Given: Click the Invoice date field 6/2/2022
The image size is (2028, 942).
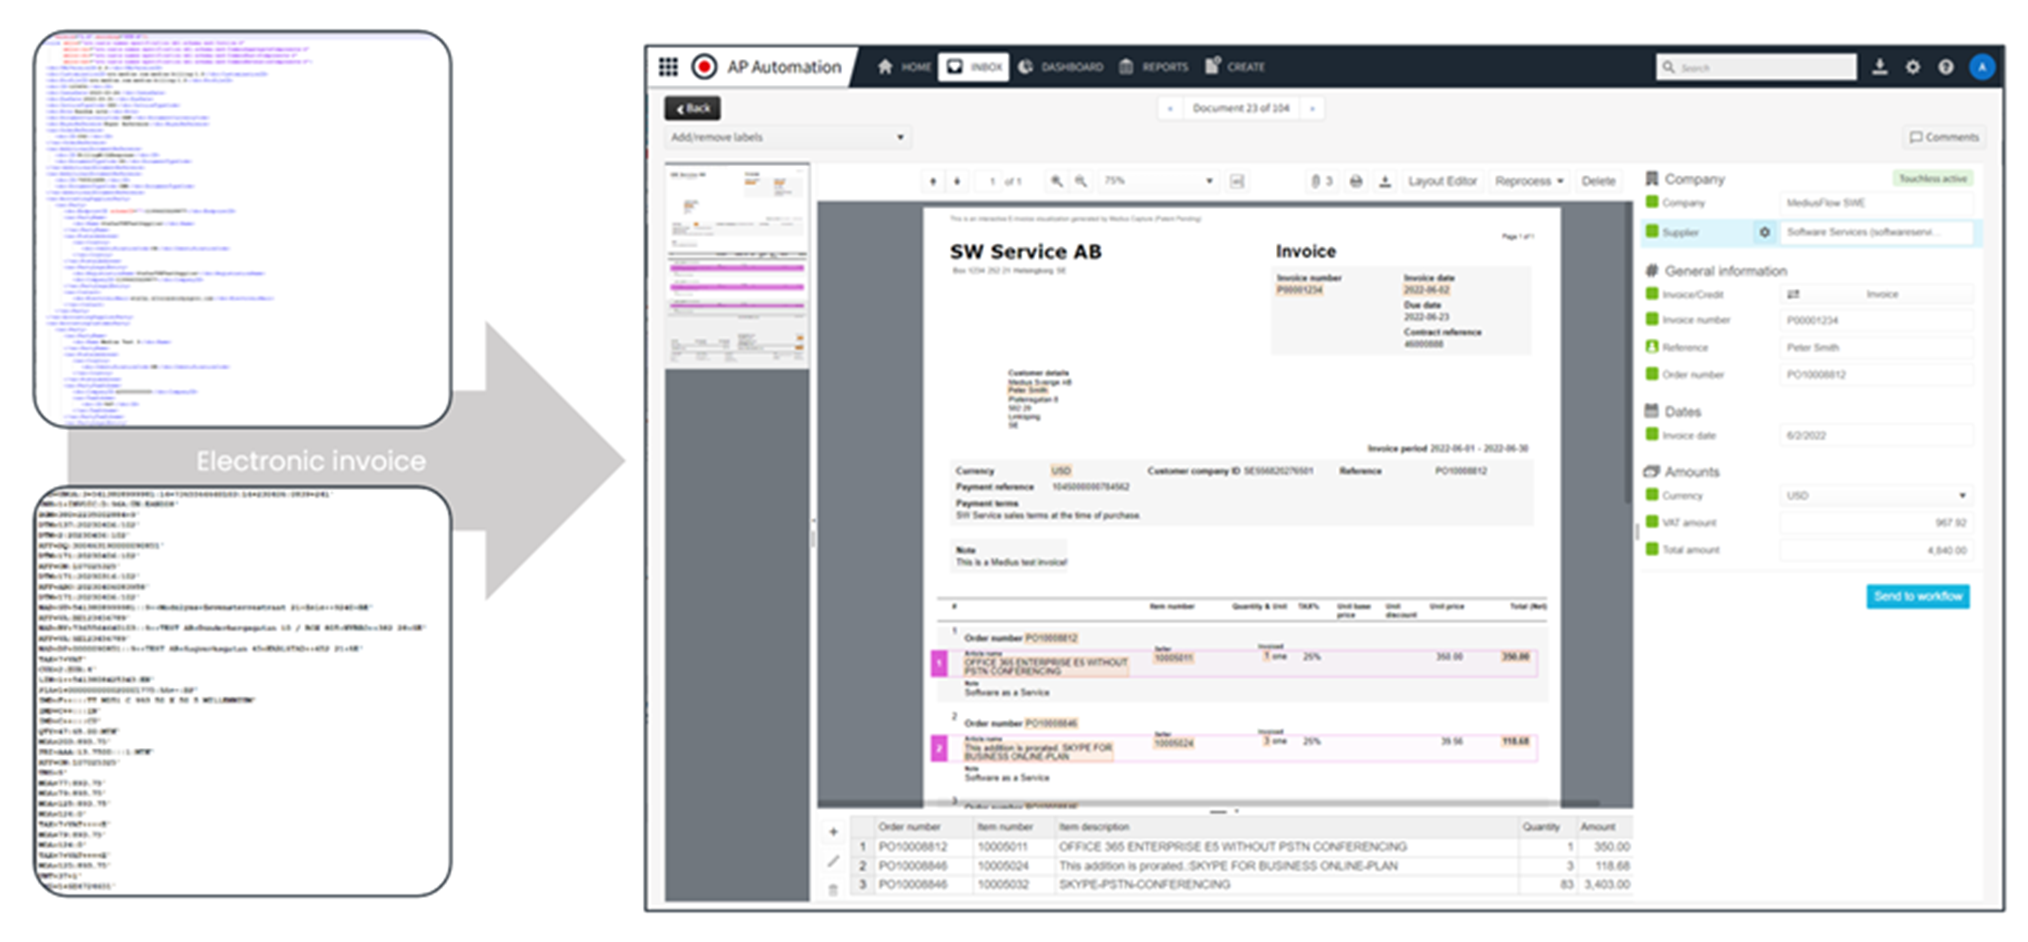Looking at the screenshot, I should tap(1876, 435).
